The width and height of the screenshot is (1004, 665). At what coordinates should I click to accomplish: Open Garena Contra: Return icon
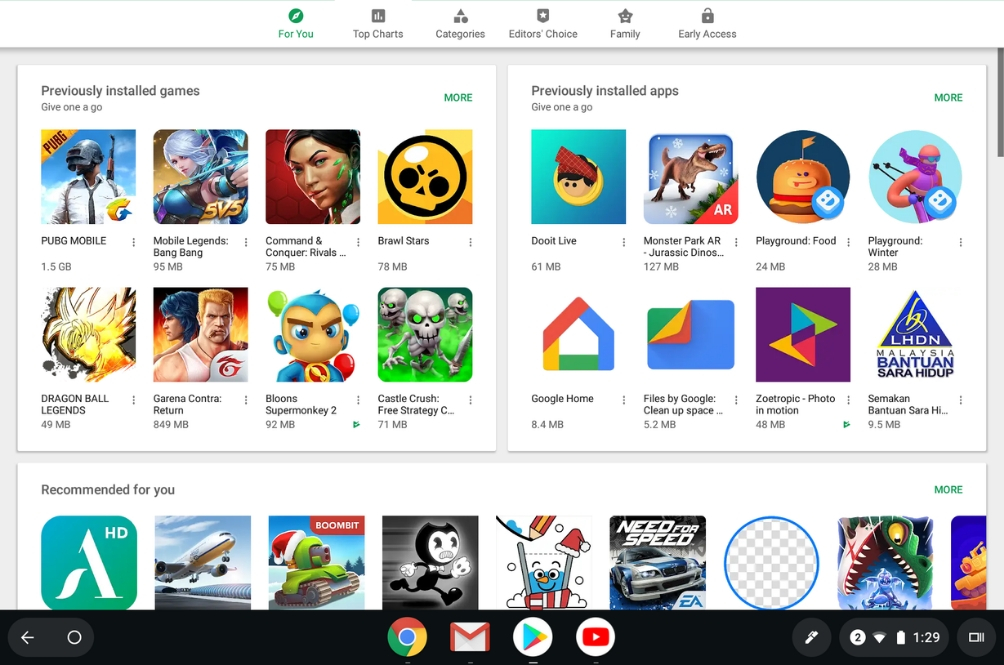point(200,335)
